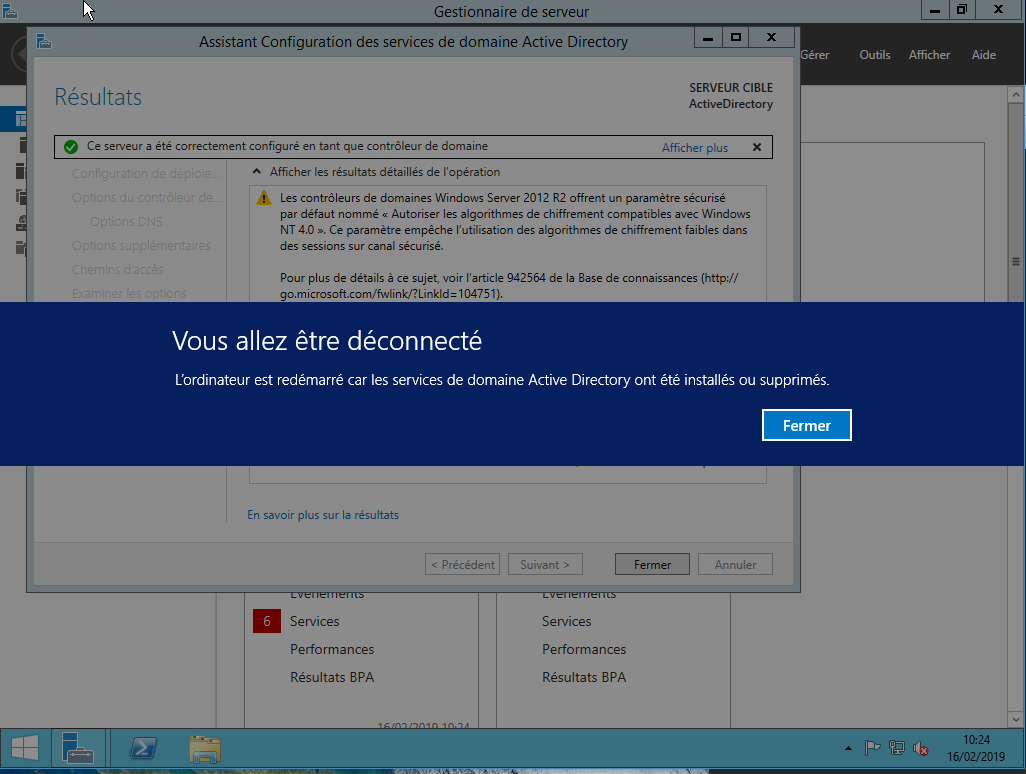Image resolution: width=1026 pixels, height=774 pixels.
Task: Restore down the Gestionnaire de serveur window
Action: 961,10
